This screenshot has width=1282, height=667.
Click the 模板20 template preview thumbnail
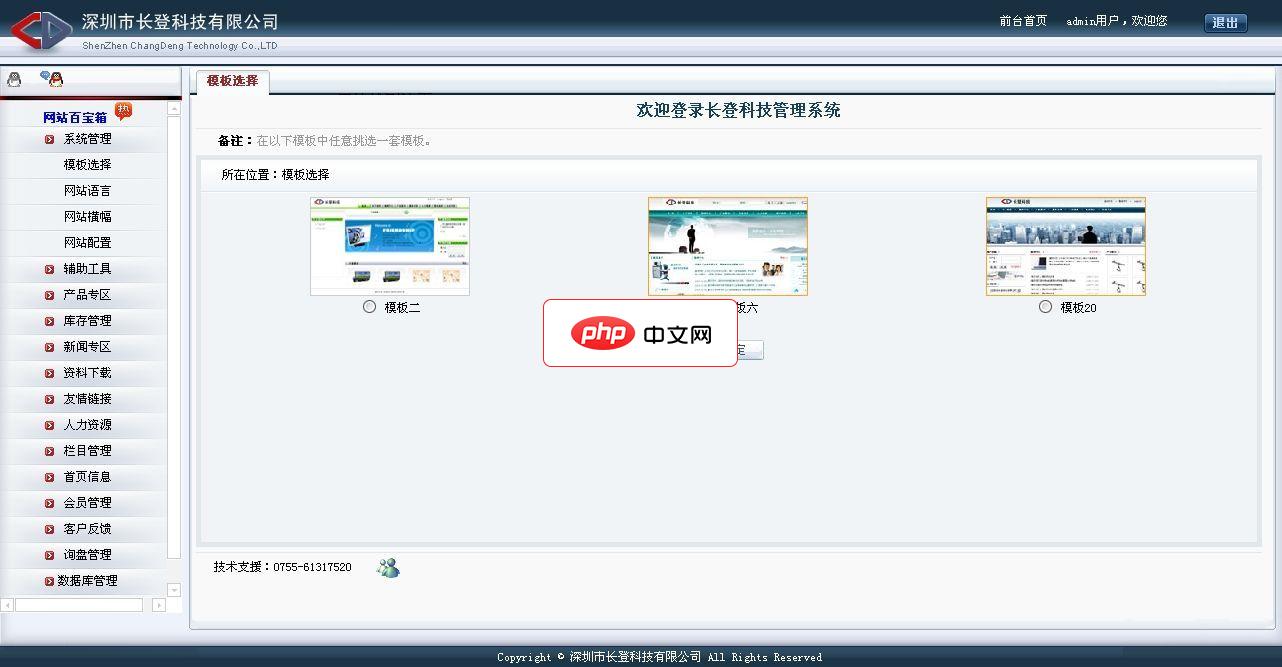[1066, 246]
